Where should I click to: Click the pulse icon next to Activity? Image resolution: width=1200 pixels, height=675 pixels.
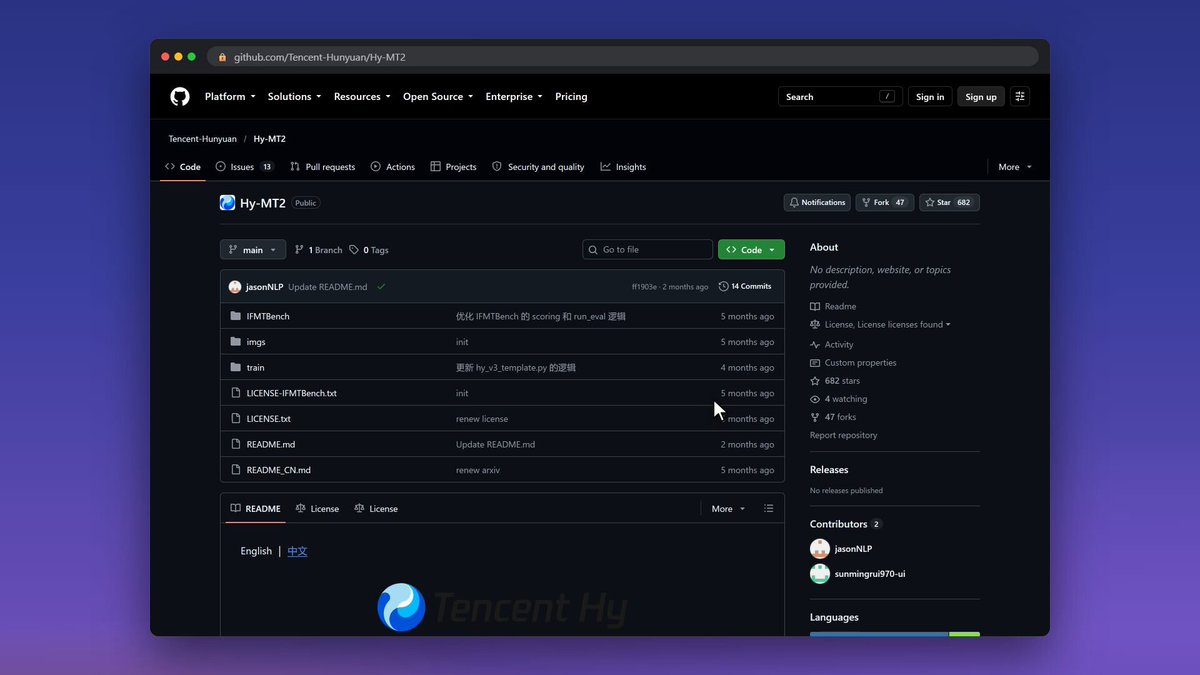click(x=815, y=345)
